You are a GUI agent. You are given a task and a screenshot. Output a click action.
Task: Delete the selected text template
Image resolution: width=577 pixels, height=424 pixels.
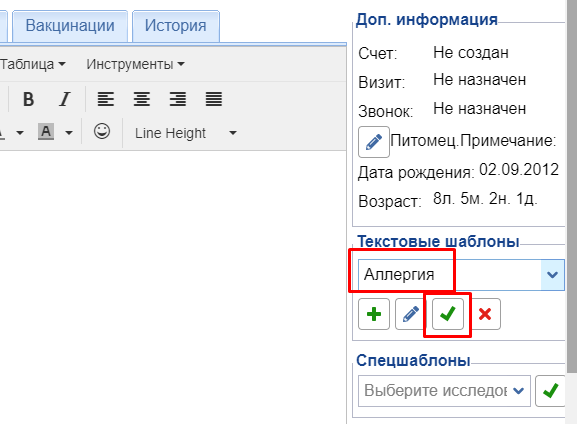pos(485,314)
